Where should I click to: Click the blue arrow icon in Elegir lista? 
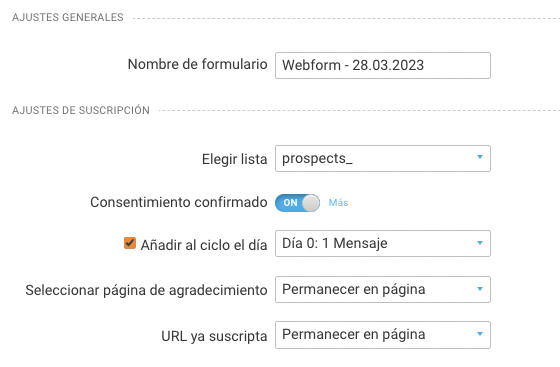click(480, 157)
